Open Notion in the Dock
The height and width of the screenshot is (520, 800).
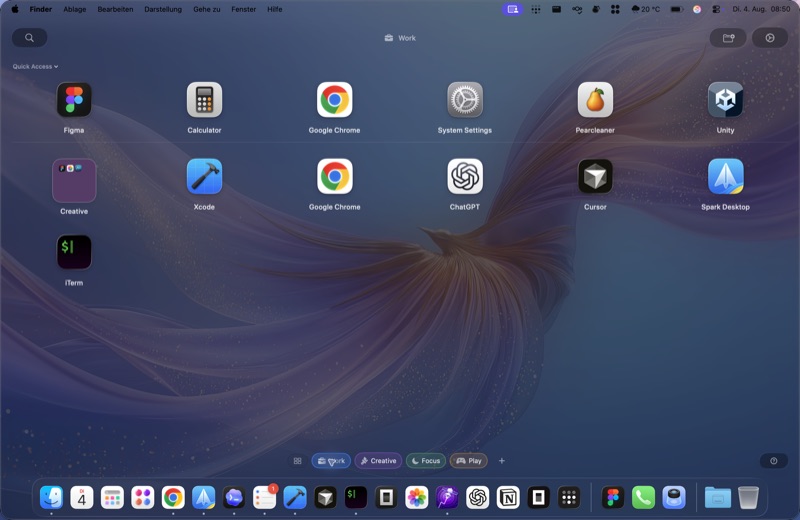coord(508,498)
